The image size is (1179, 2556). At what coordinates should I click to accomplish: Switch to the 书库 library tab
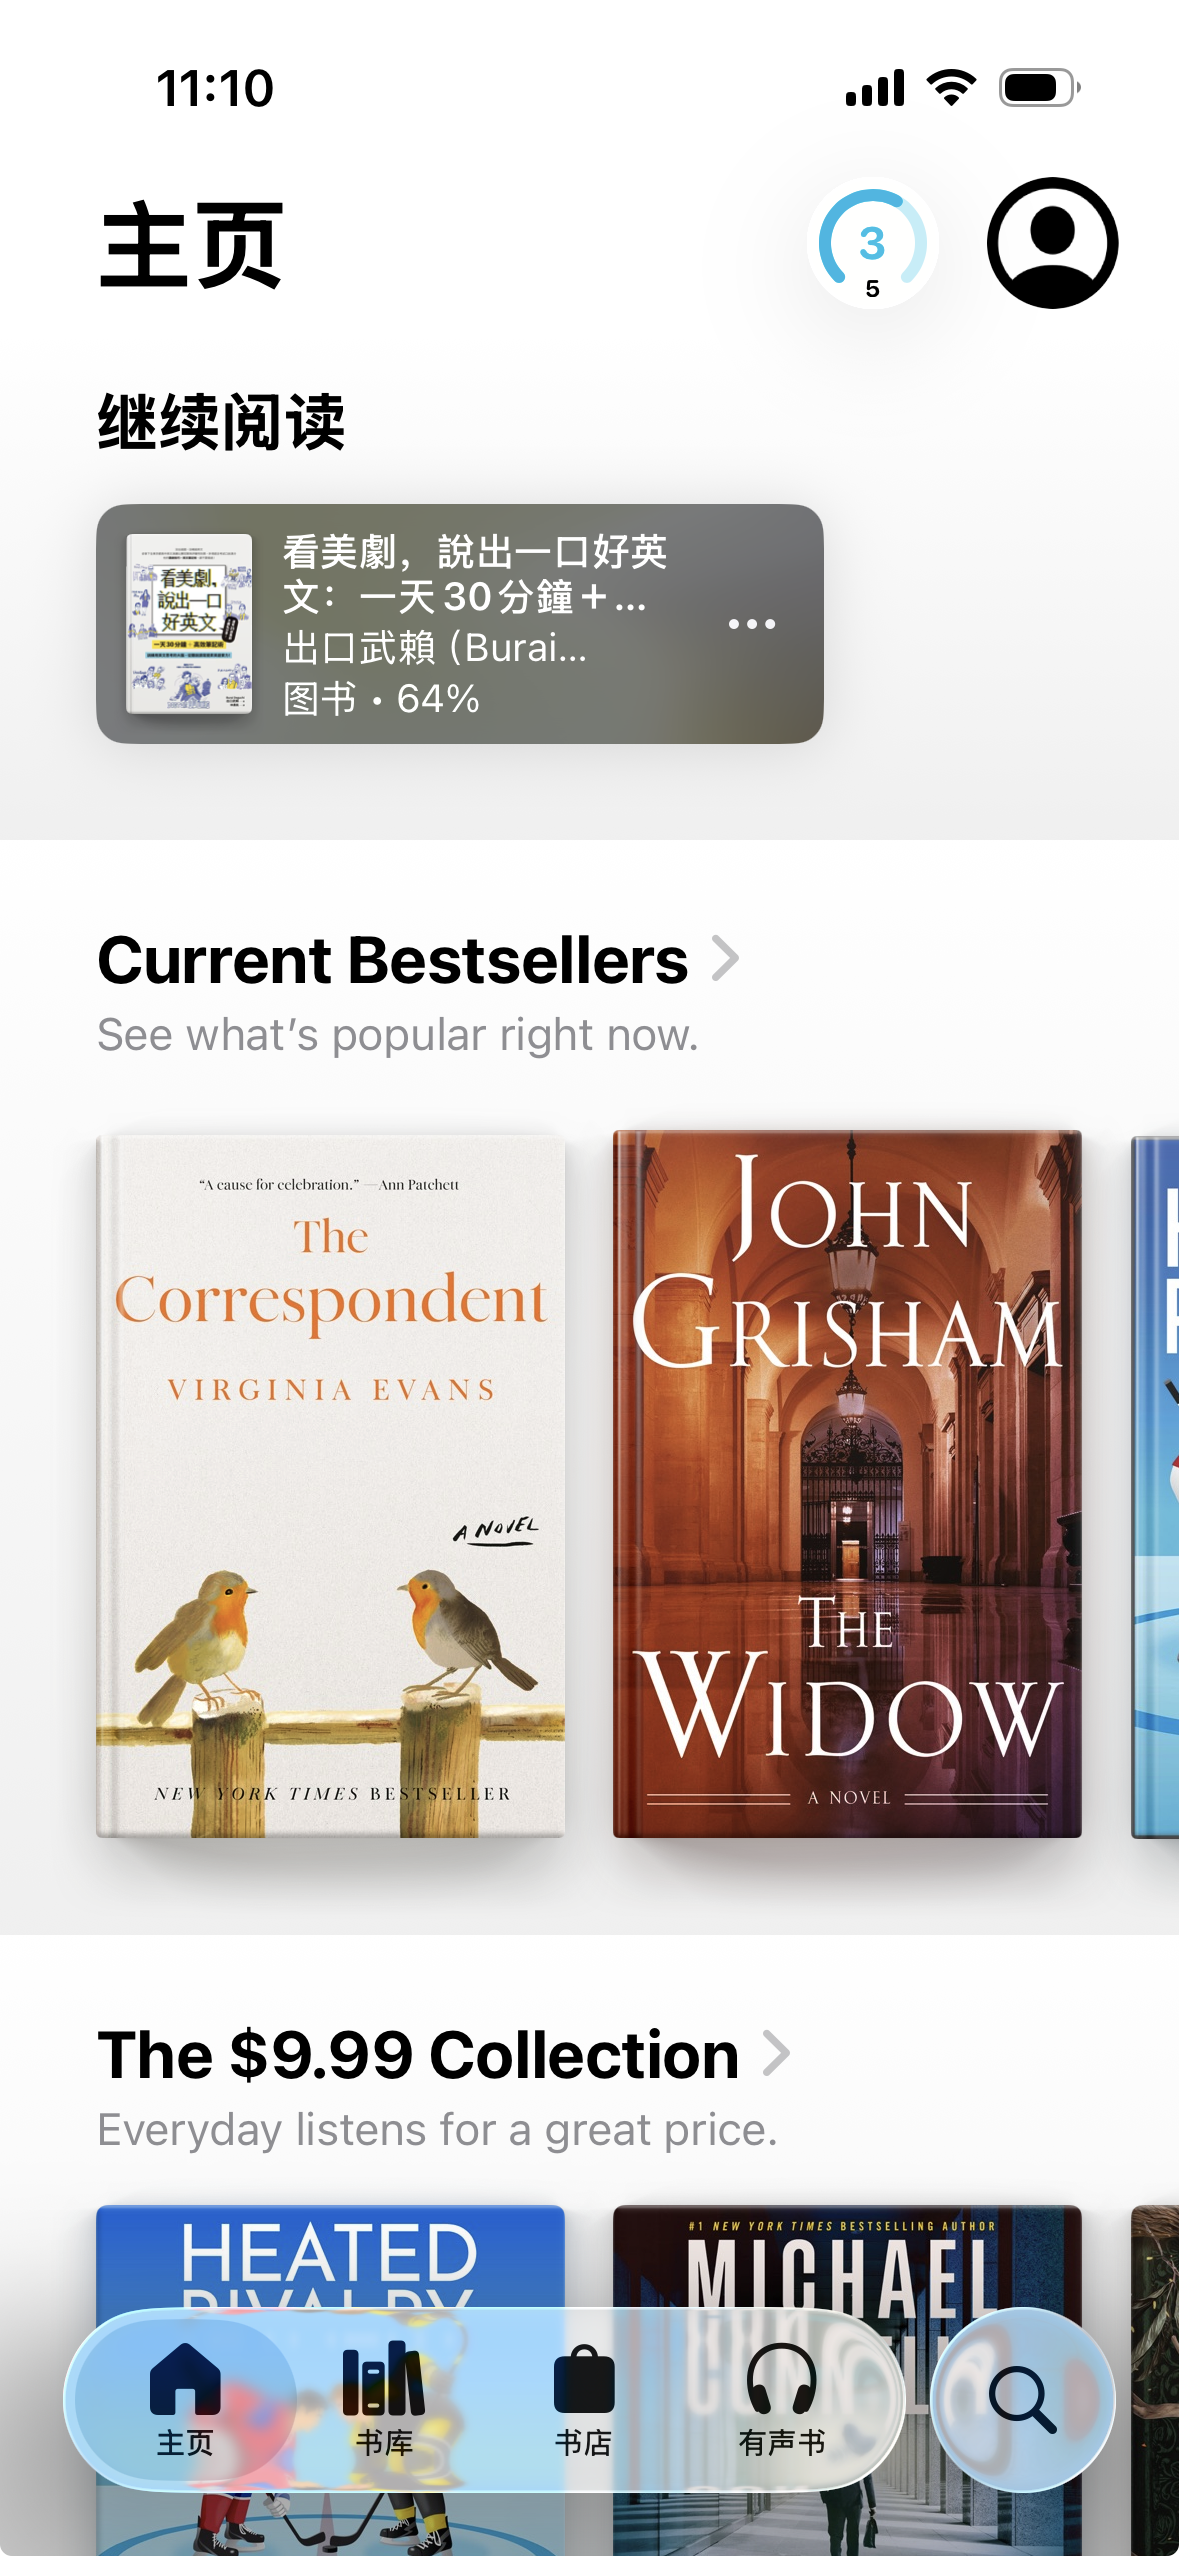point(384,2399)
